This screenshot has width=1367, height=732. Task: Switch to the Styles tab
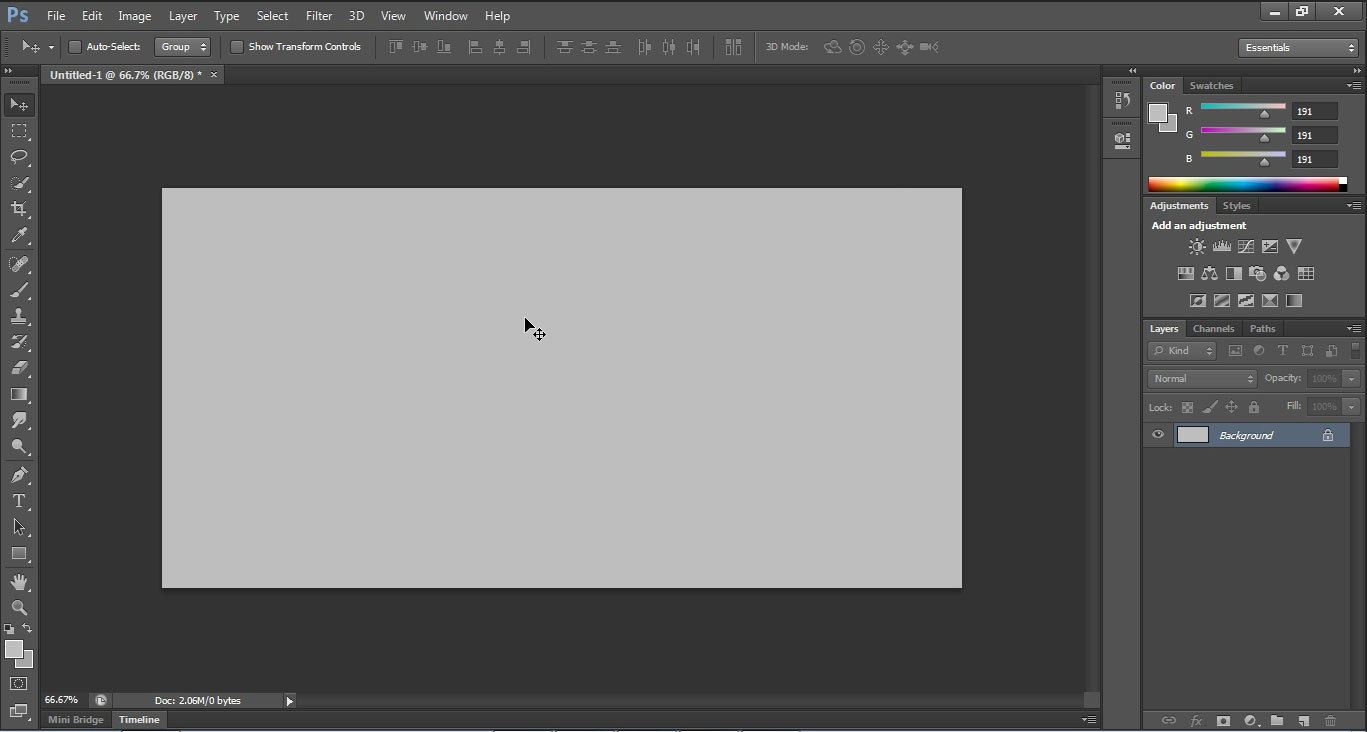click(1237, 205)
